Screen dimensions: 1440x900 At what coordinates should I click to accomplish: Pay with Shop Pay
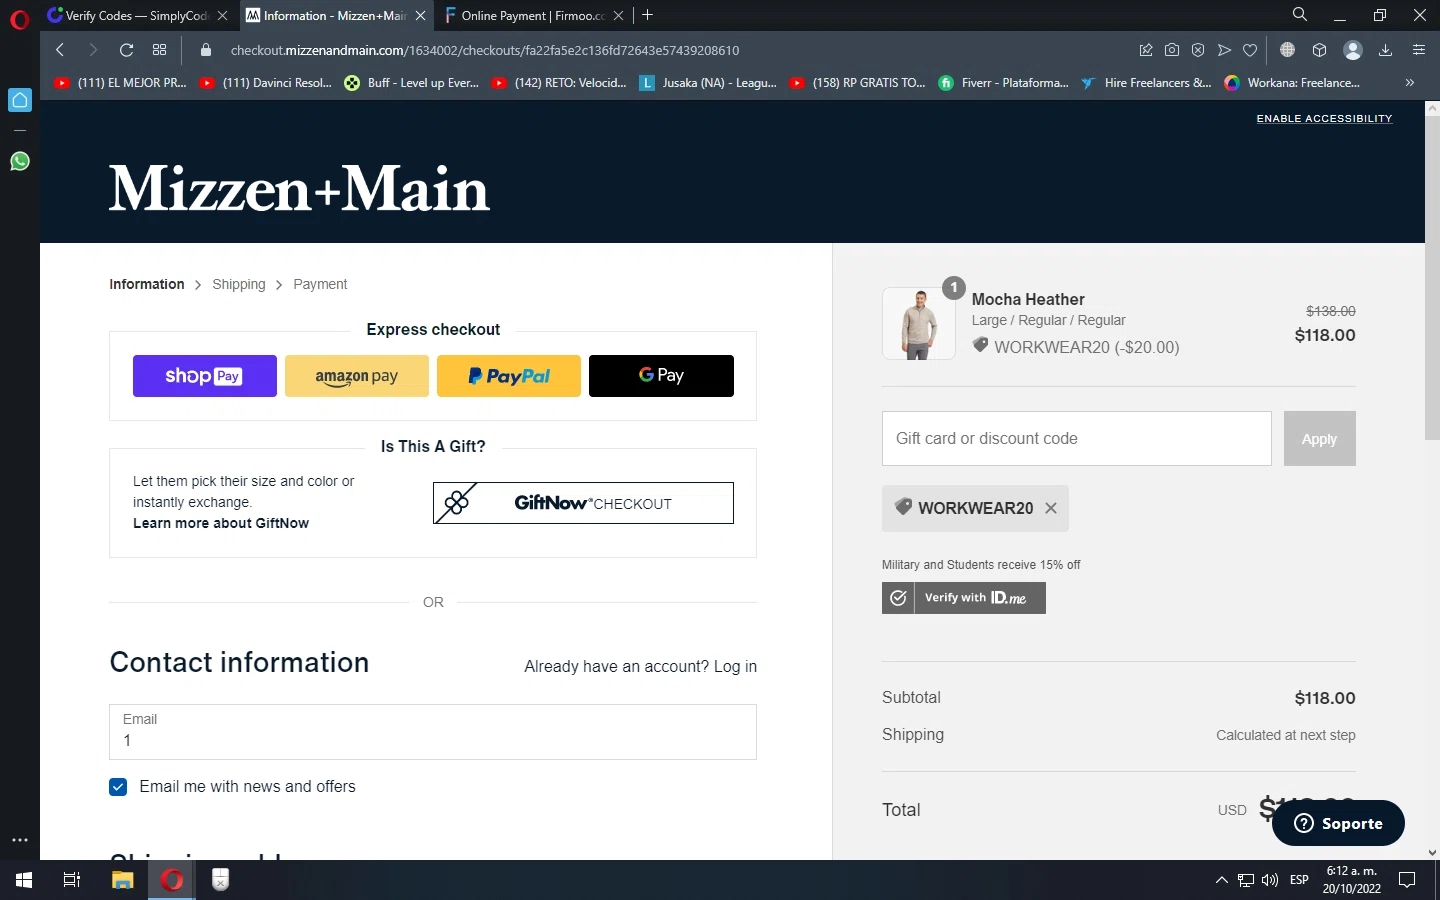coord(205,376)
